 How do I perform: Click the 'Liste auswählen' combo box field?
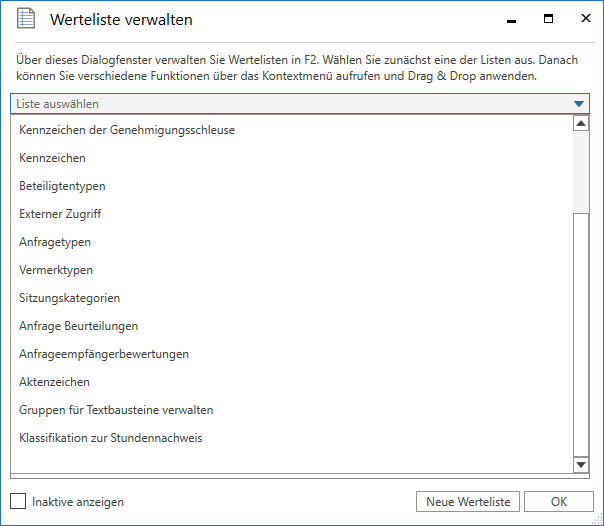(290, 104)
